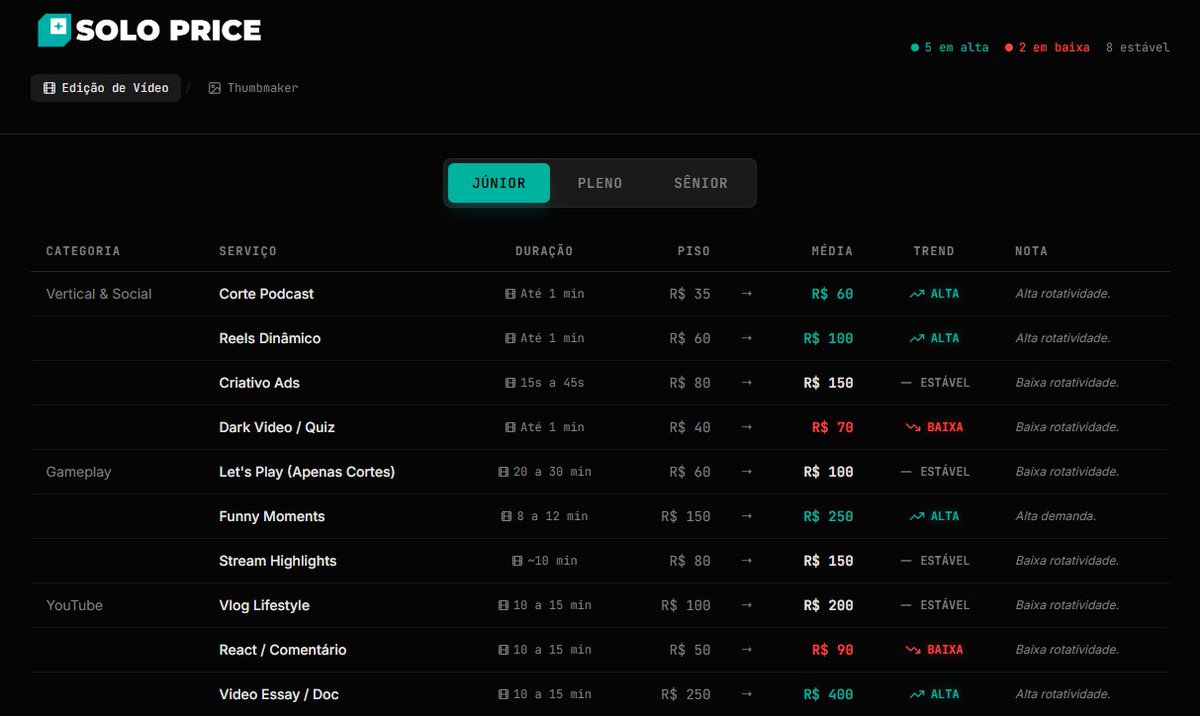Viewport: 1200px width, 716px height.
Task: Click the PISO column header
Action: point(694,251)
